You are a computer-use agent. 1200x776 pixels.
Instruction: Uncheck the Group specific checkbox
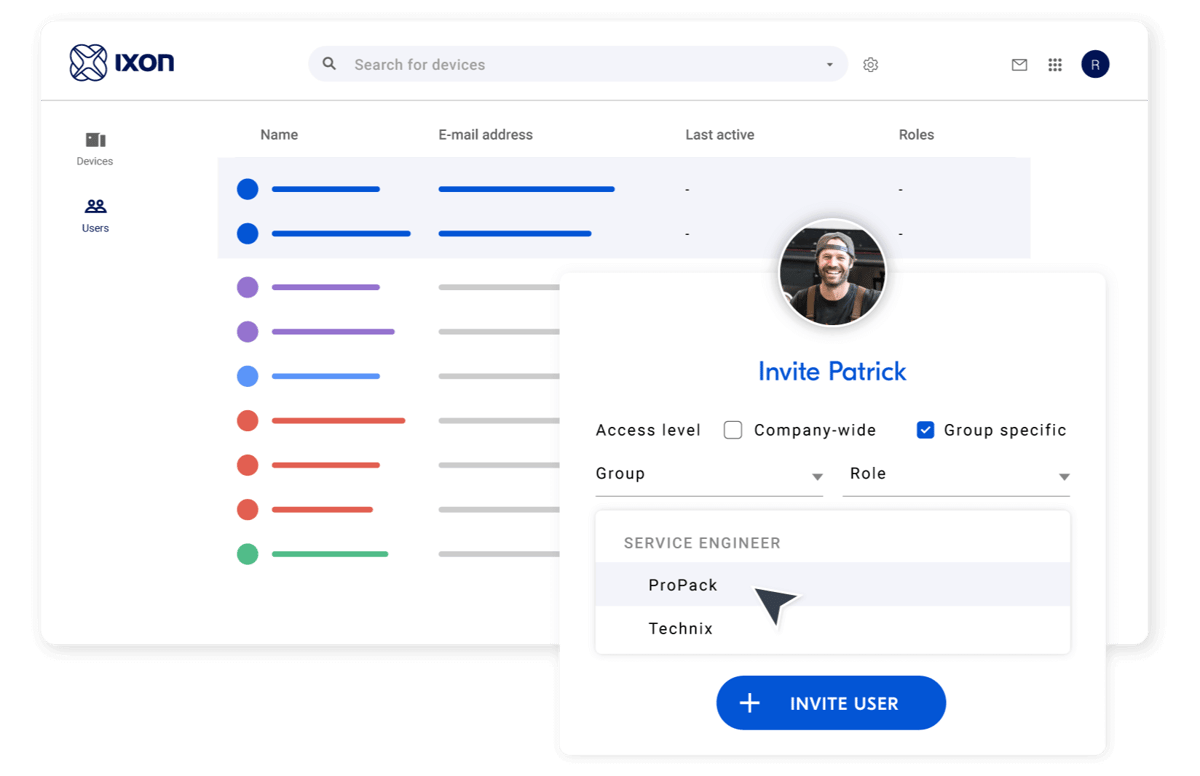click(925, 430)
